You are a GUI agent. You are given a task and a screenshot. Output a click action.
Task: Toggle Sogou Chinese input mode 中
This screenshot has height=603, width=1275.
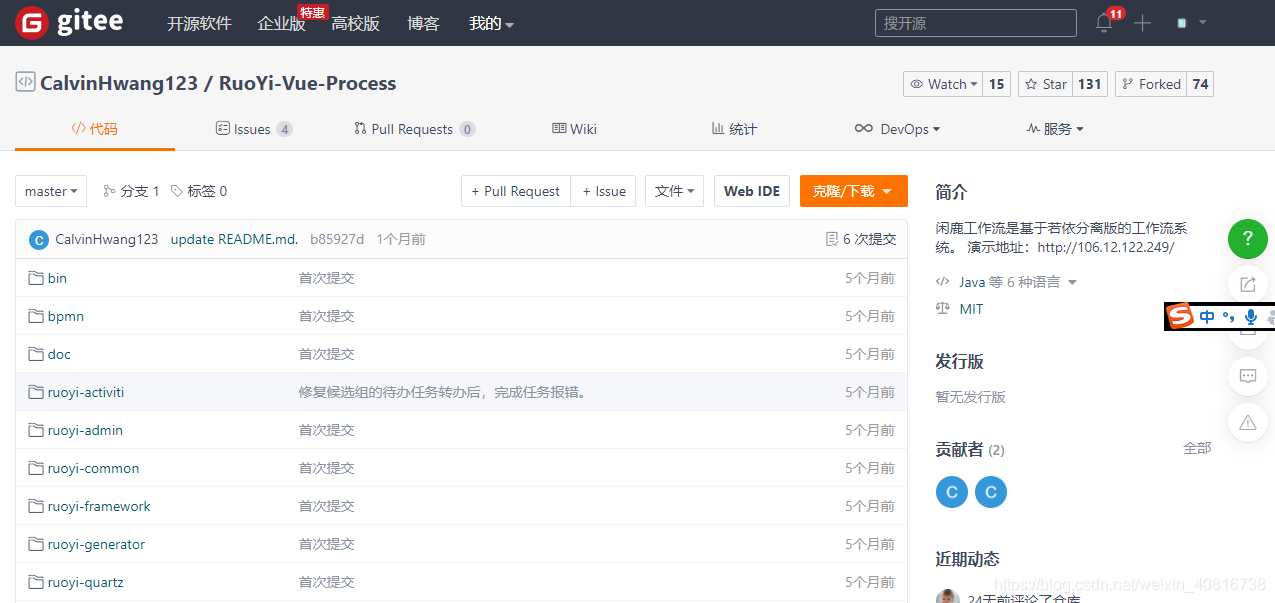click(1207, 317)
